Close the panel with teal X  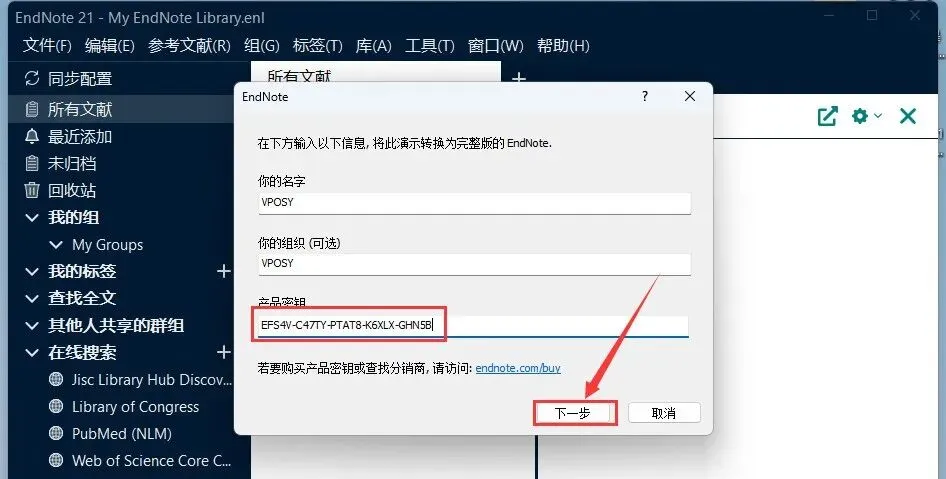coord(907,116)
